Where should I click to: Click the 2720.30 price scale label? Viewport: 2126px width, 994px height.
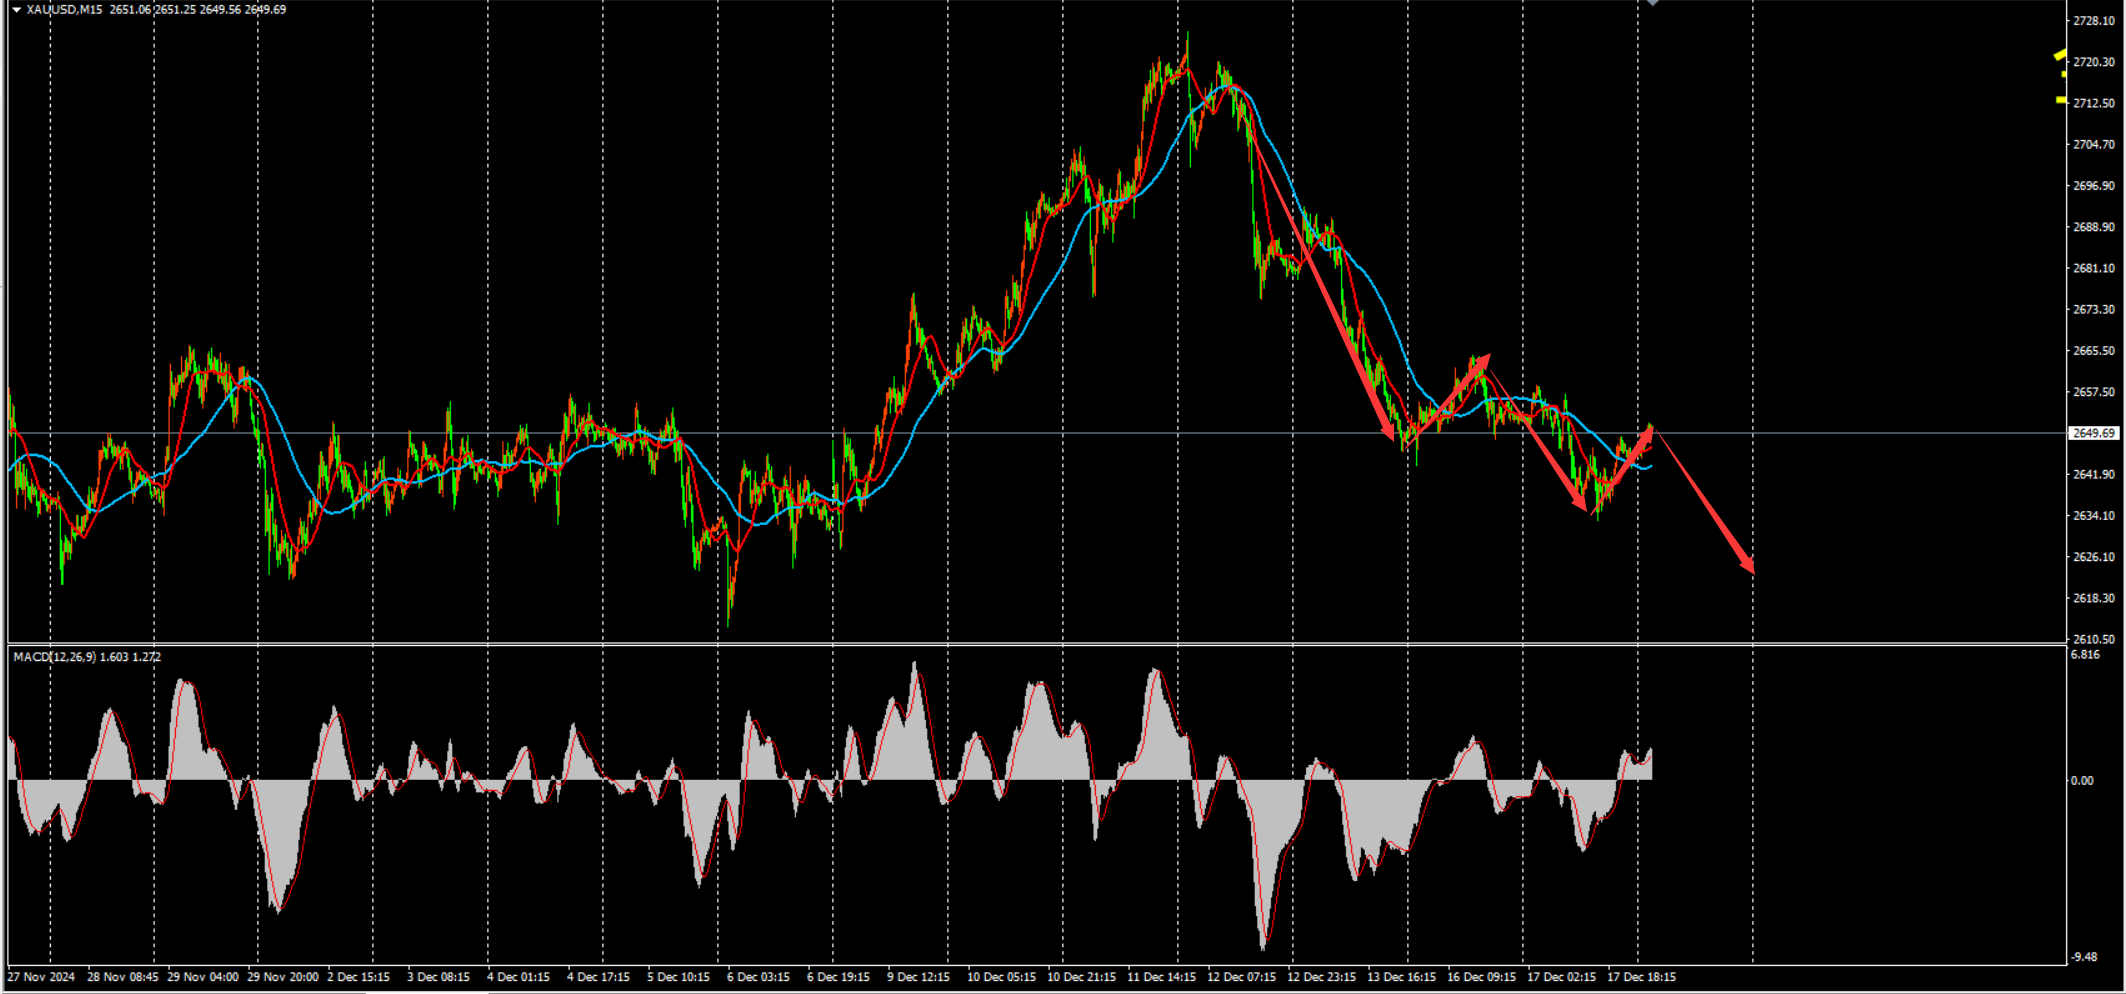tap(2094, 62)
